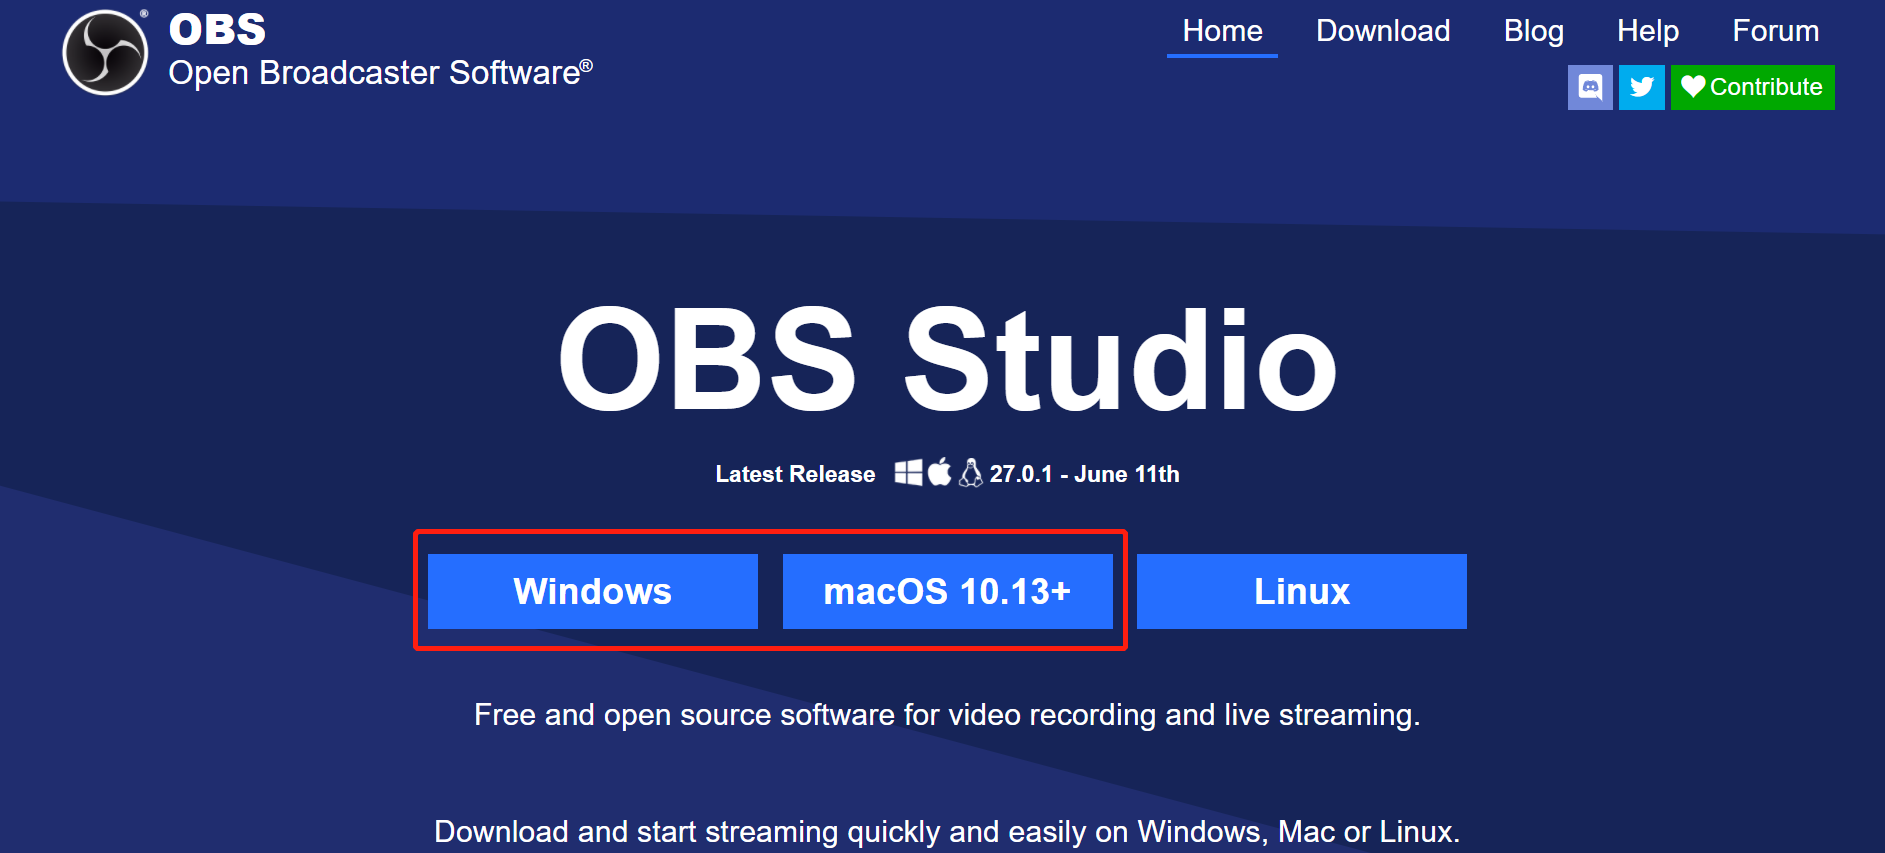Click the 27.0.1 - June 11th version text
1885x853 pixels.
1084,474
